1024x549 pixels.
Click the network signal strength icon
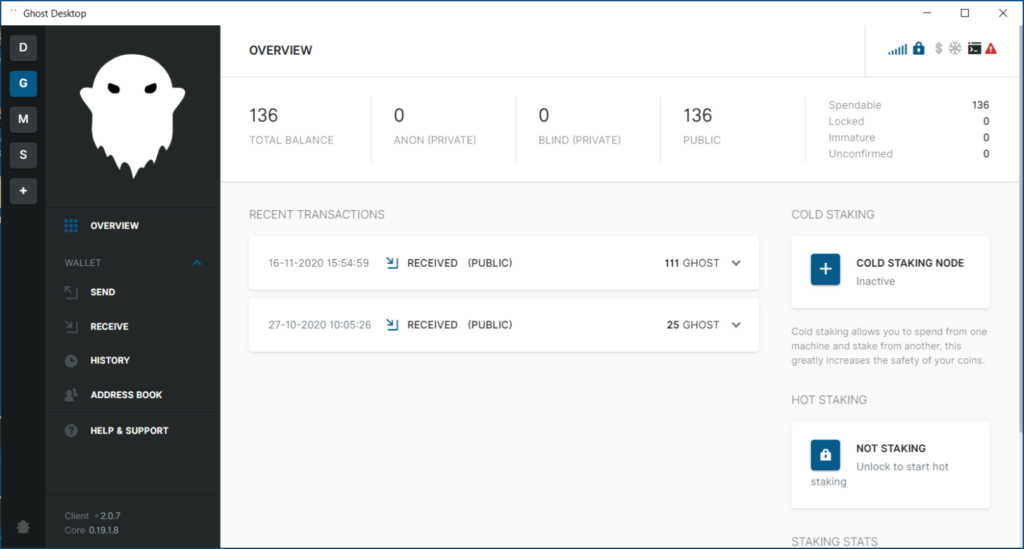897,49
